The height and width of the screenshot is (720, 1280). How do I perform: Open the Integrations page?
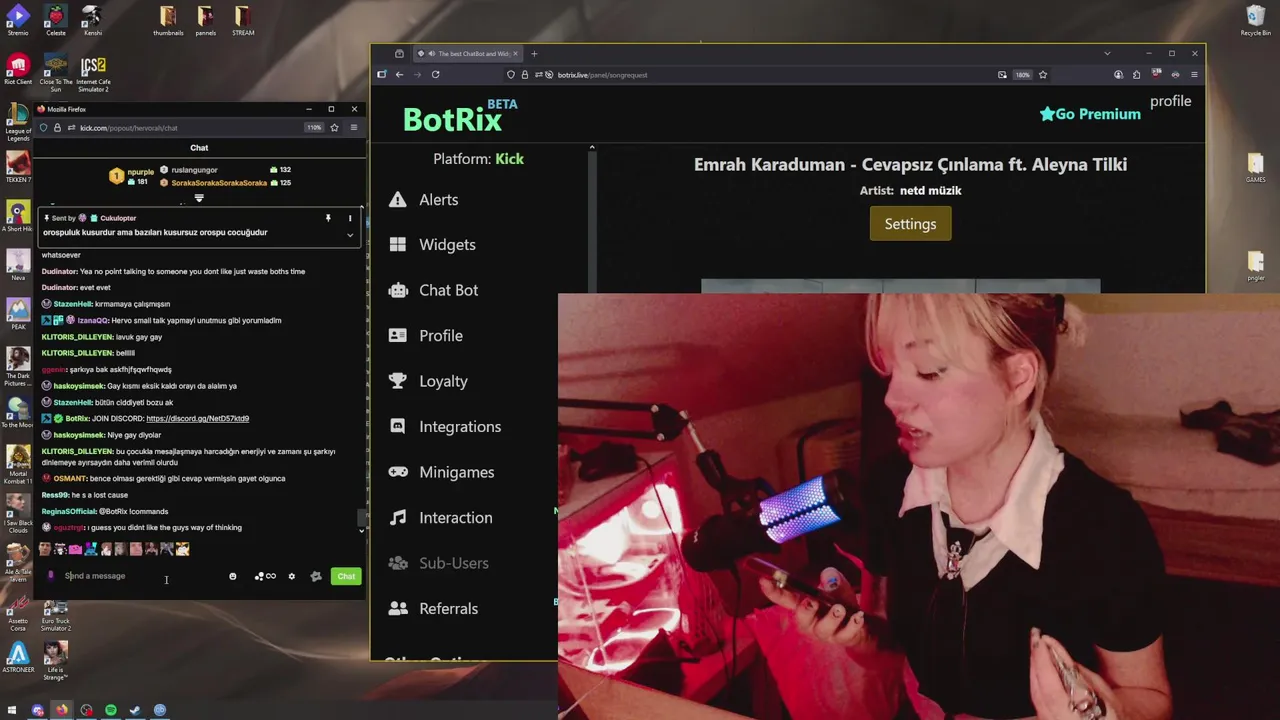445,426
